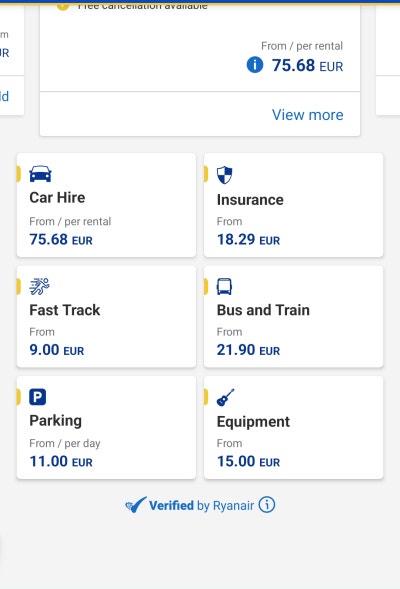Screen dimensions: 400x589
Task: Click the info icon beside 75.68 EUR price
Action: pos(255,65)
